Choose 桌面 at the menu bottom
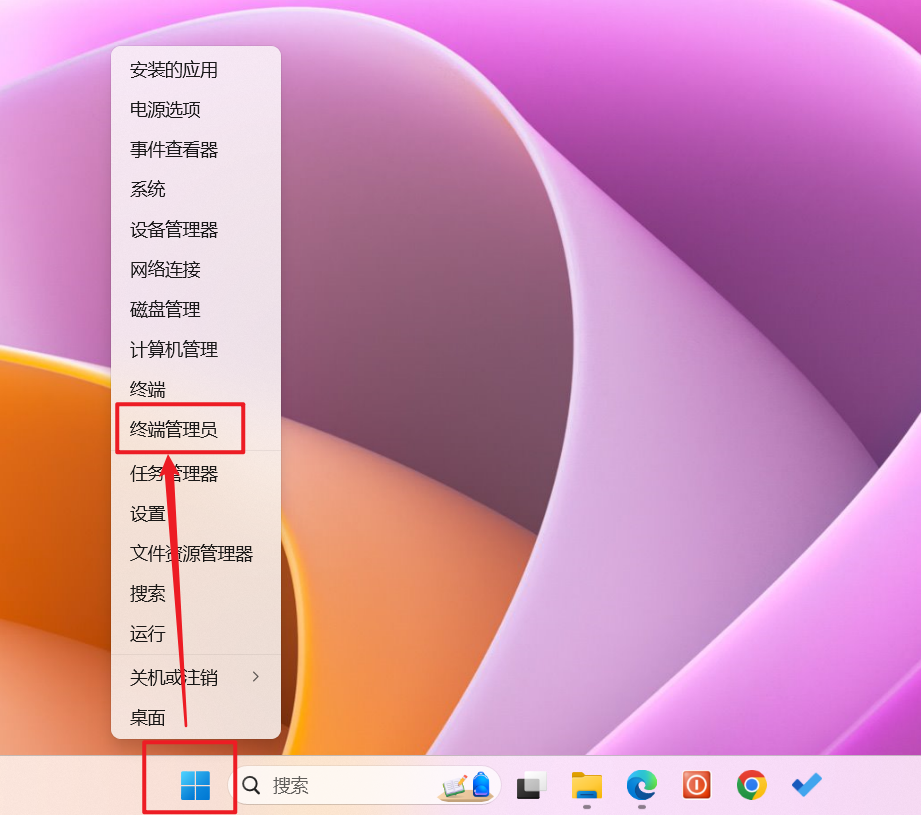921x815 pixels. coord(196,718)
